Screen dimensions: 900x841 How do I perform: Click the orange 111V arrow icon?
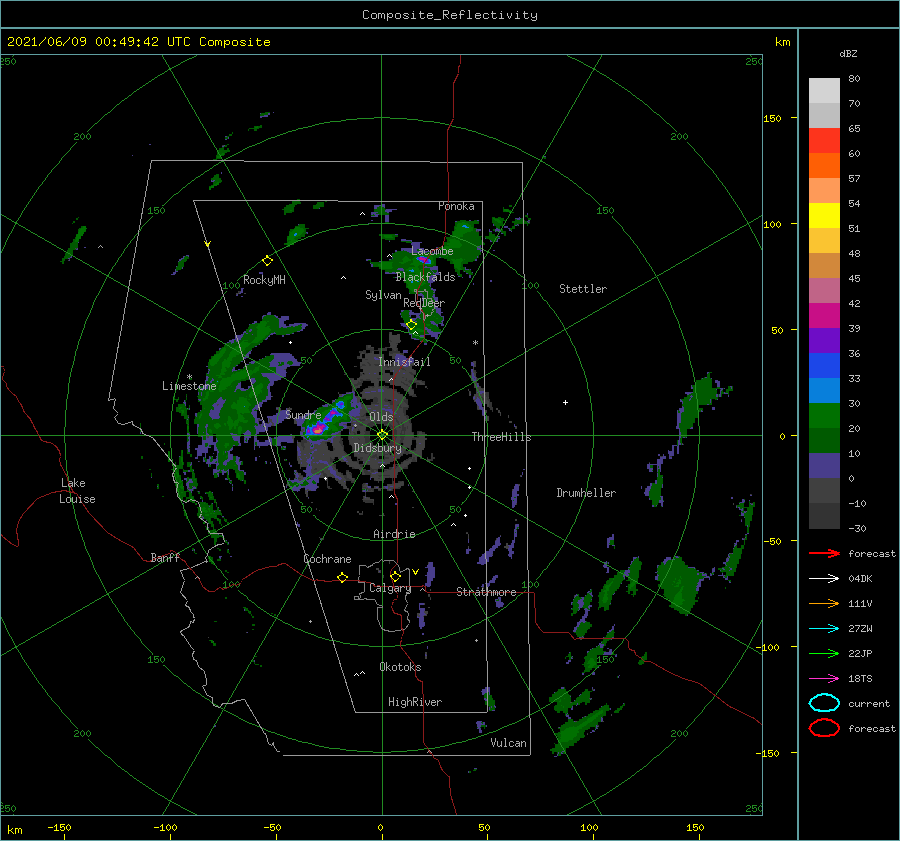coord(824,603)
